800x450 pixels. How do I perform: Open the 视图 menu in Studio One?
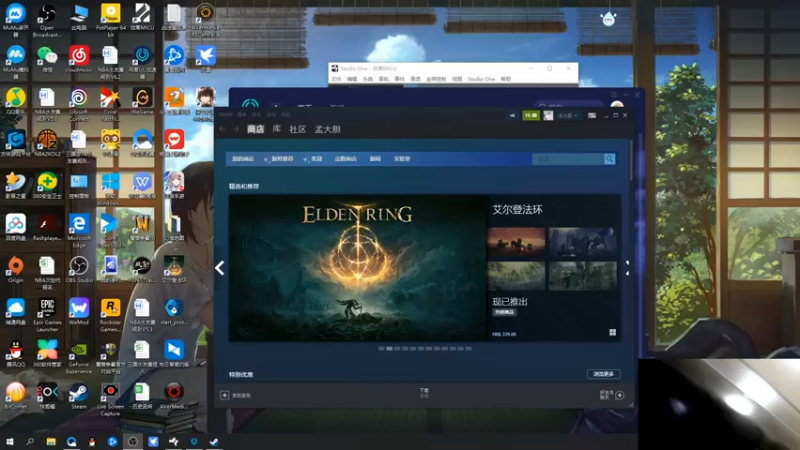(x=457, y=79)
